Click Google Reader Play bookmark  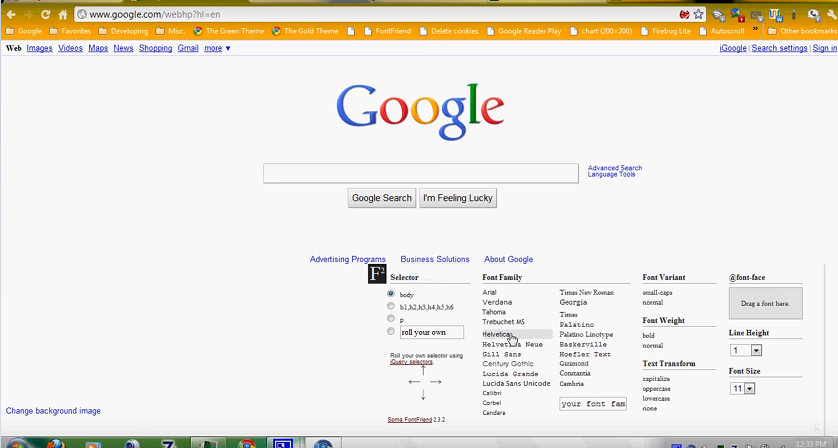[524, 31]
